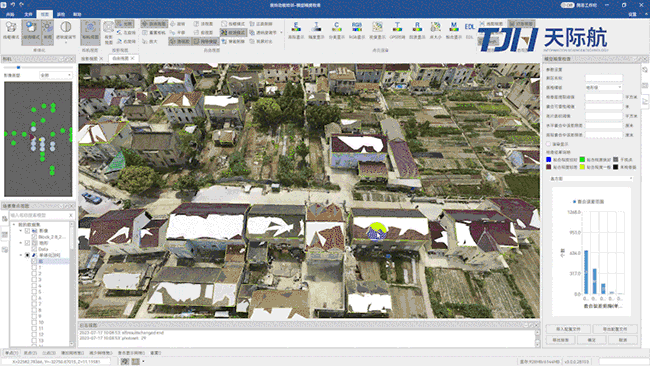Click the model search input field
The height and width of the screenshot is (366, 650).
tap(39, 215)
